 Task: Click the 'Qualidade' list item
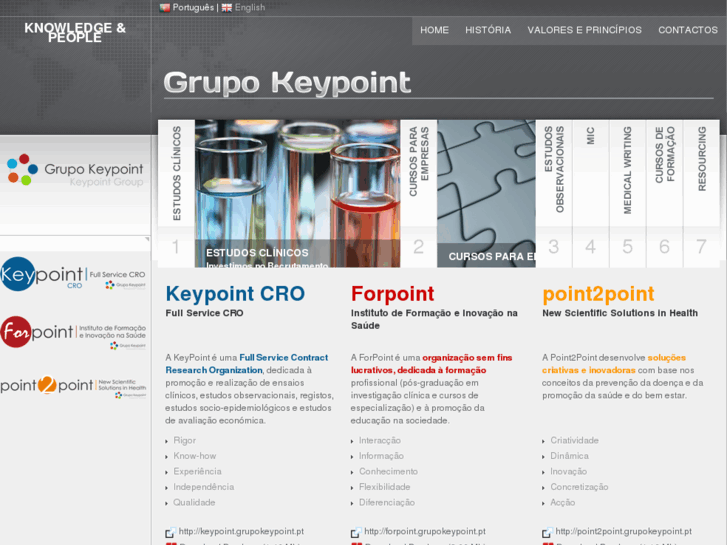194,502
